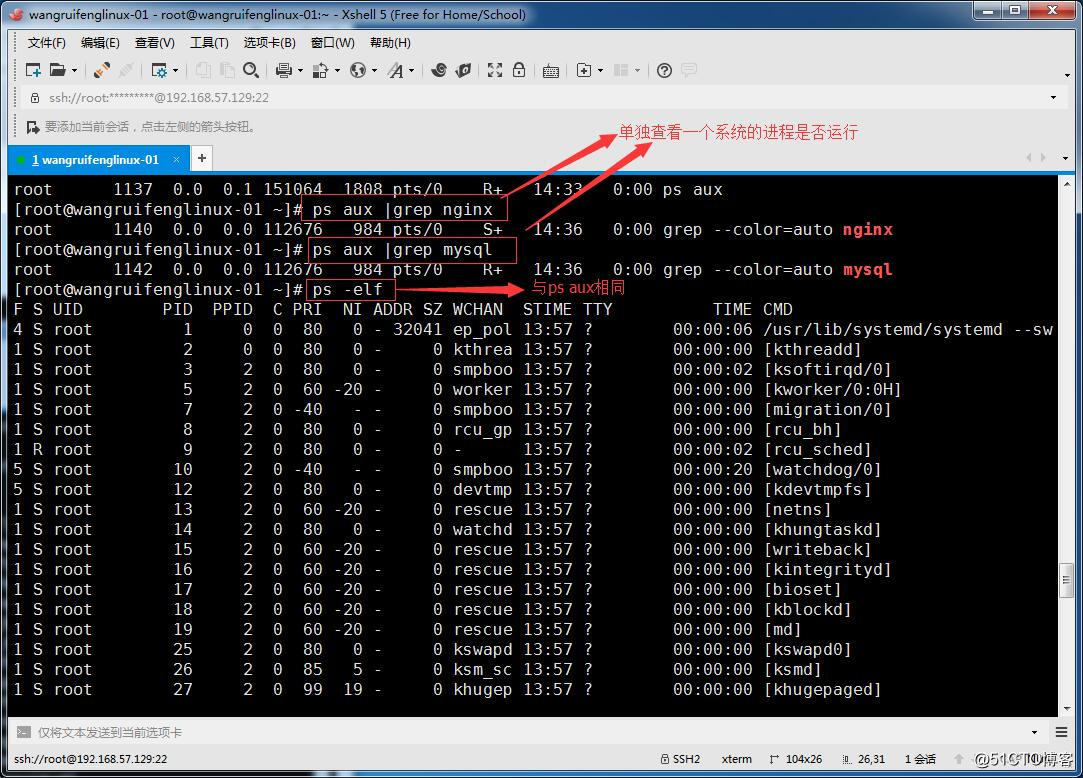The height and width of the screenshot is (778, 1083).
Task: Click SSH2 in the status bar
Action: 680,759
